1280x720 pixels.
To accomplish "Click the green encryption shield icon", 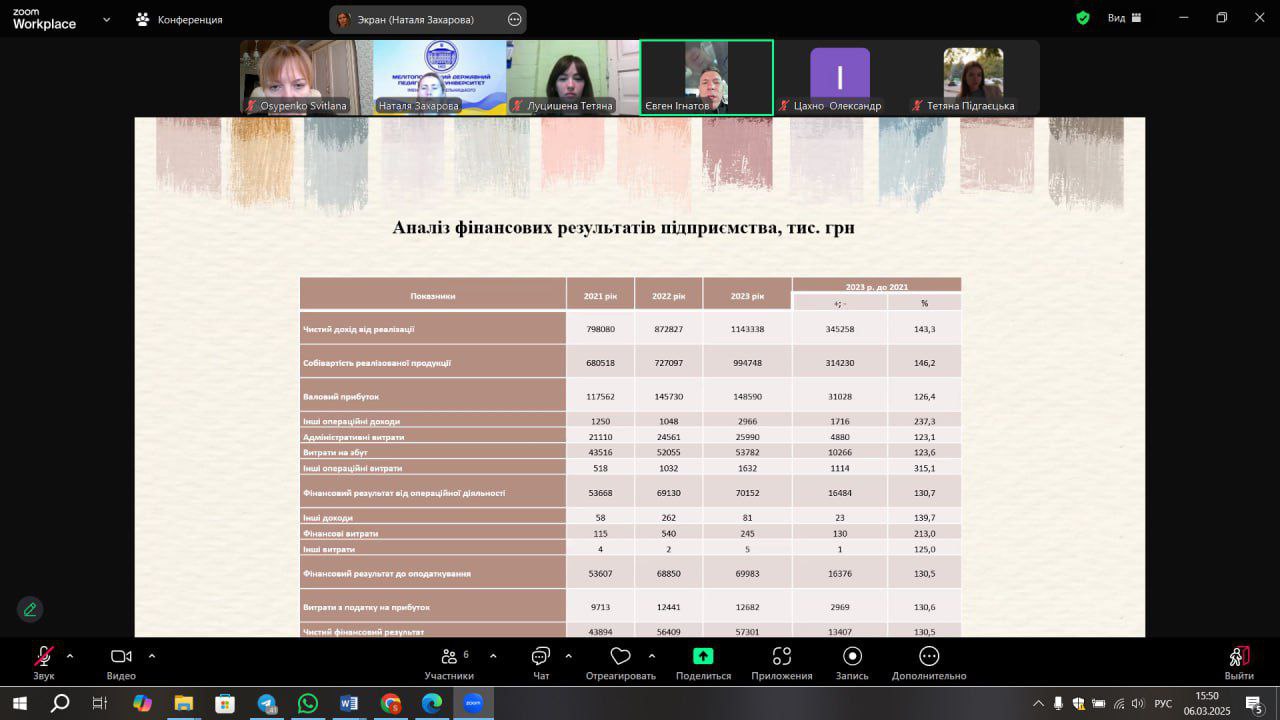I will coord(1082,18).
